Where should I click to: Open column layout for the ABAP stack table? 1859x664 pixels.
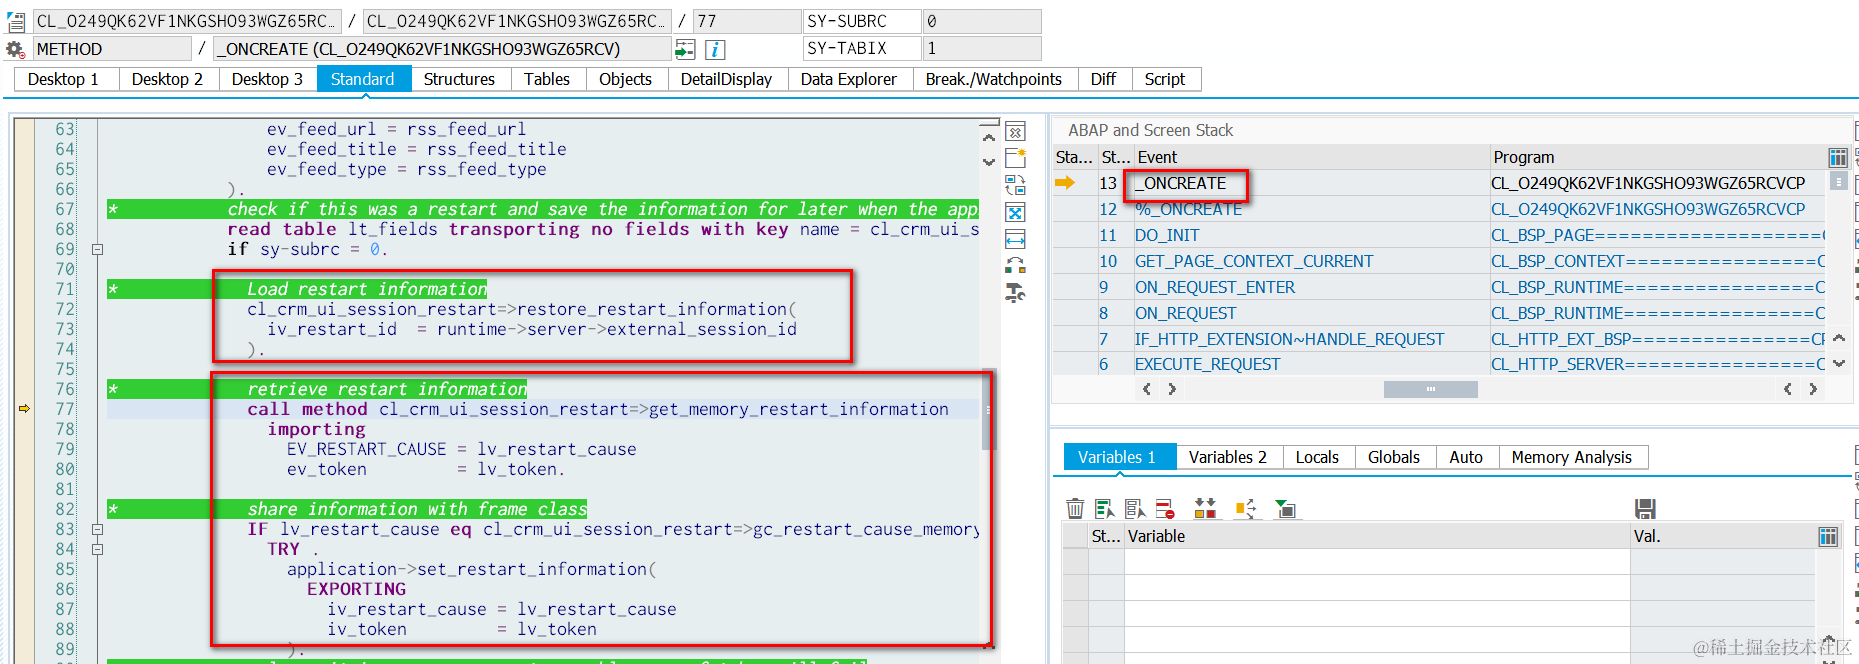click(1838, 157)
